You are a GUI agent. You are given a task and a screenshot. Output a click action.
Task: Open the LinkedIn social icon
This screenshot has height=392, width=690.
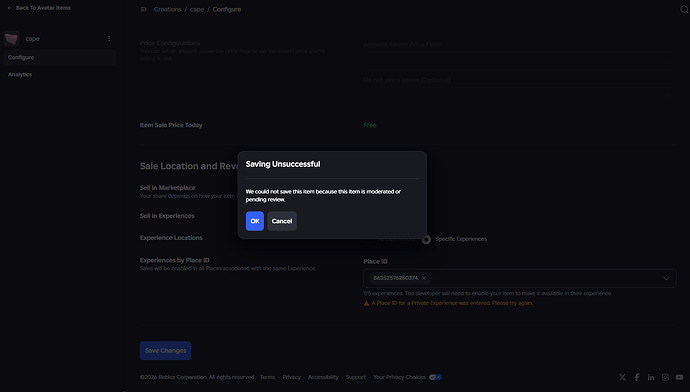tap(651, 377)
